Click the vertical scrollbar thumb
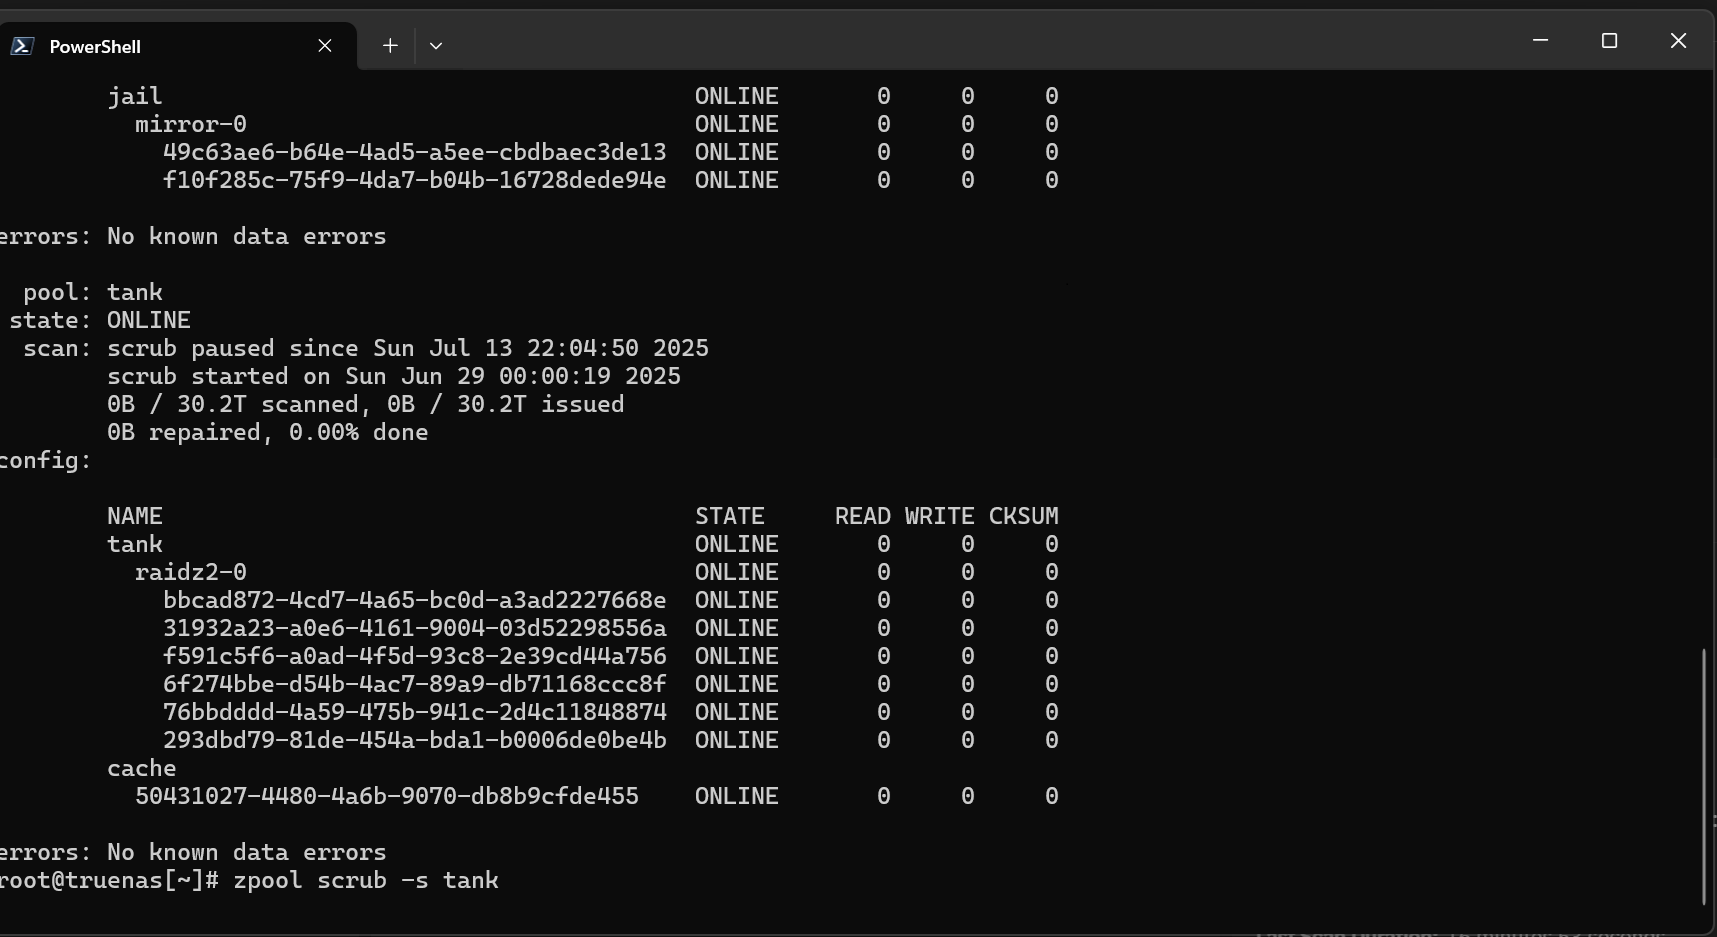This screenshot has width=1717, height=937. [1704, 775]
